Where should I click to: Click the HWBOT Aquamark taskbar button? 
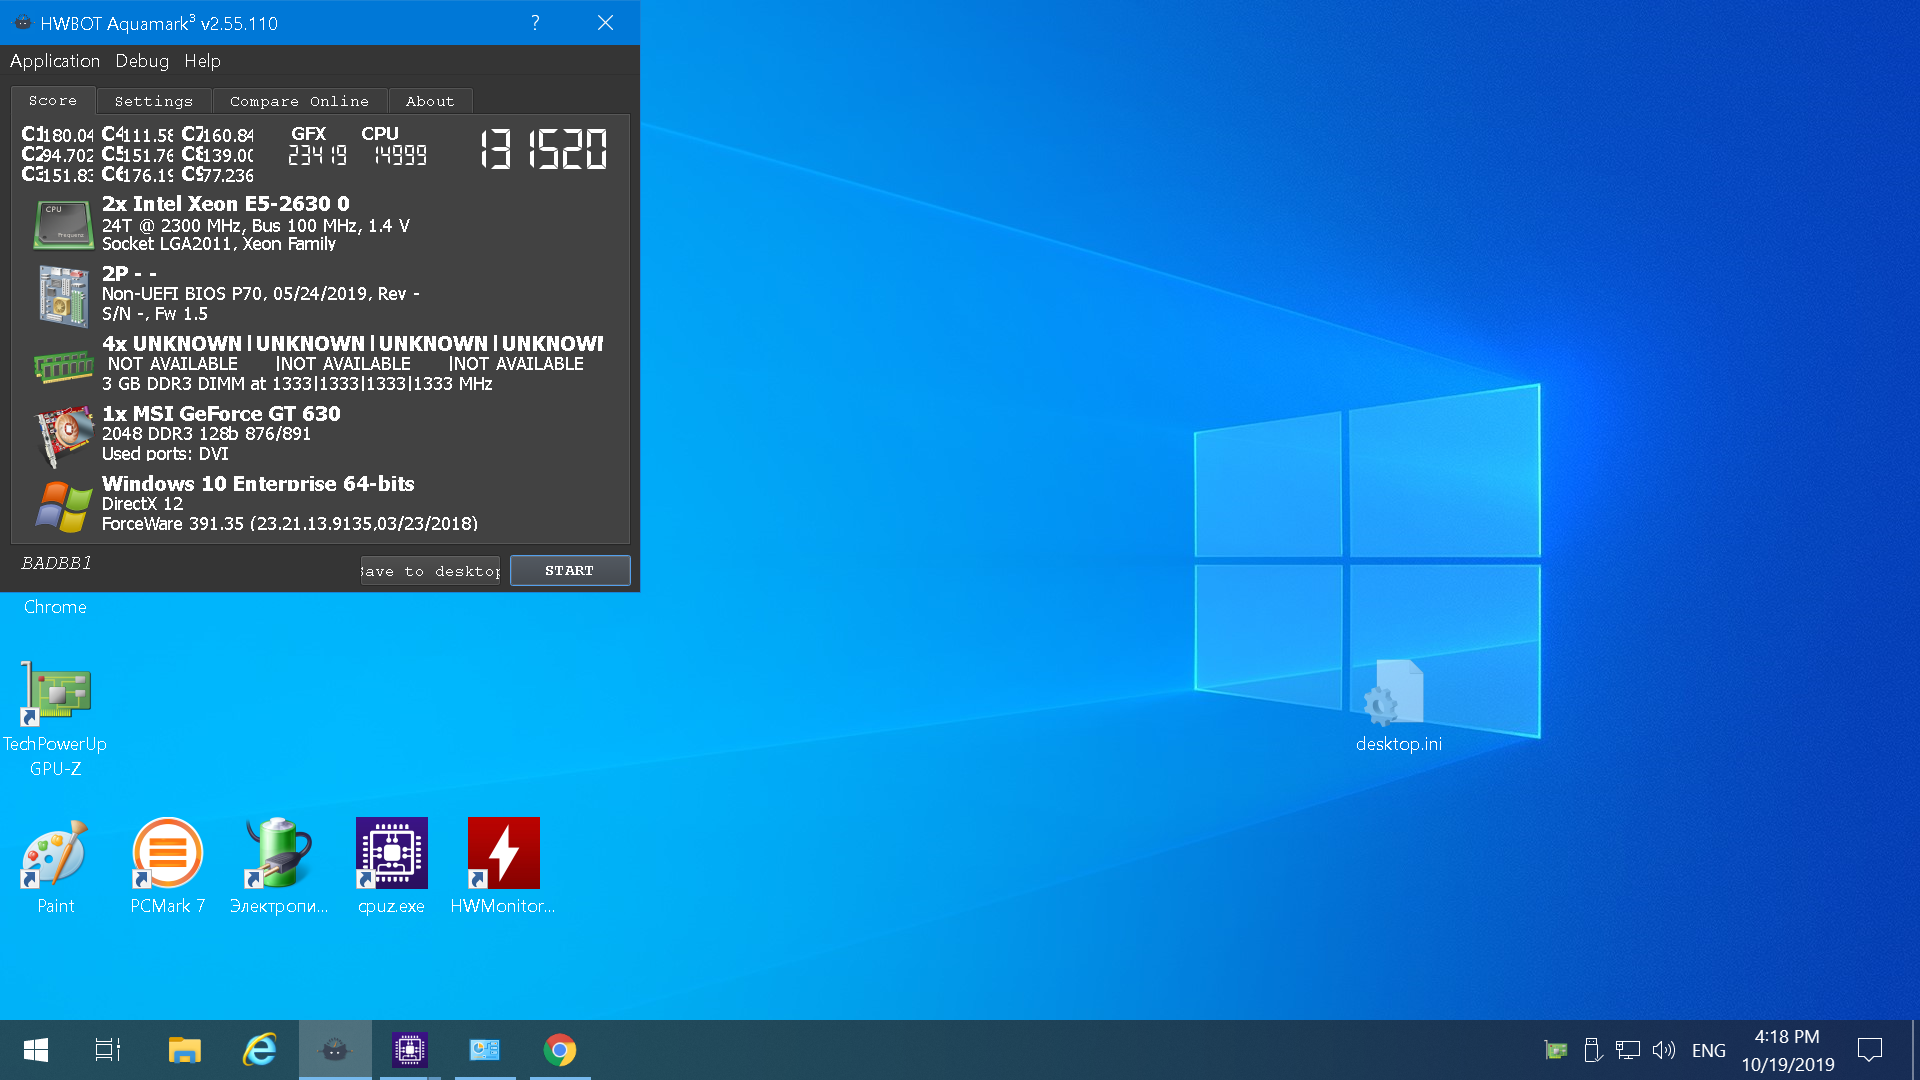click(335, 1050)
